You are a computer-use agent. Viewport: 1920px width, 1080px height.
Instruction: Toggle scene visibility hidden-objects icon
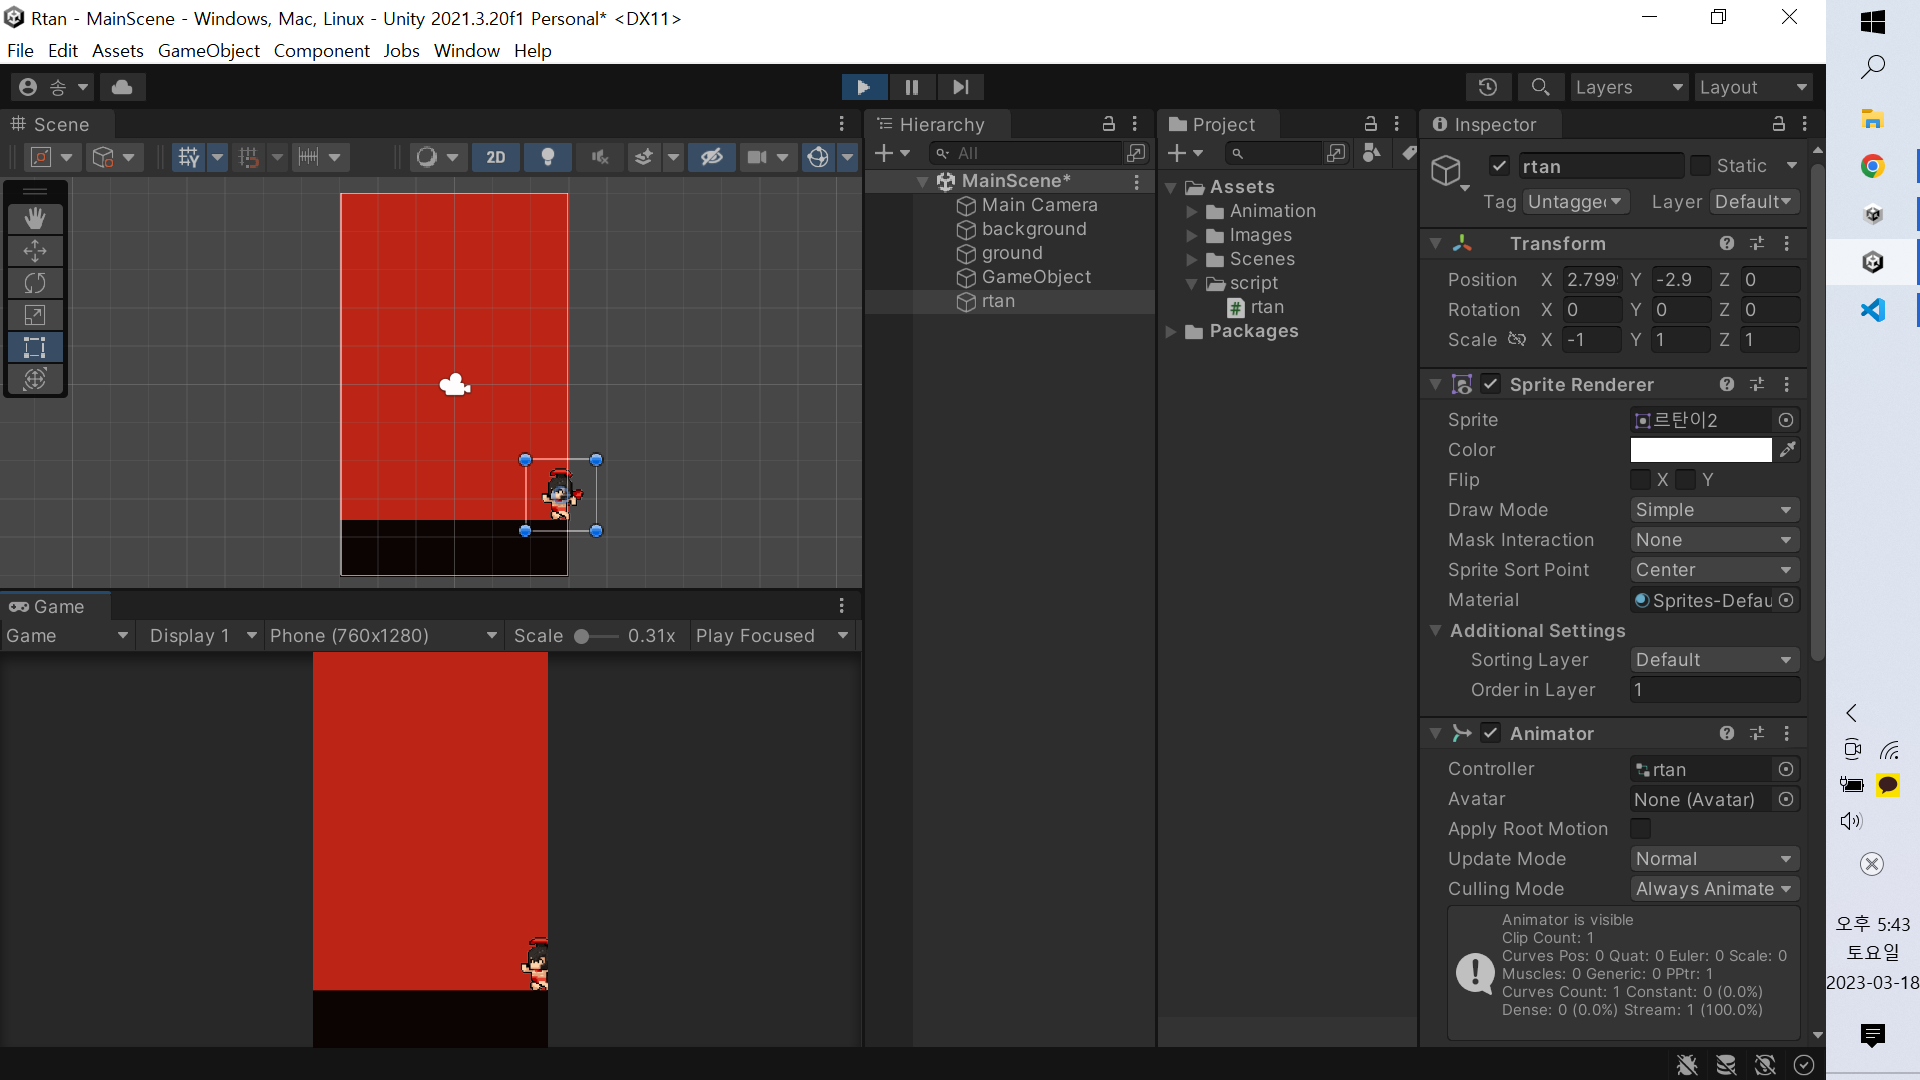(712, 157)
